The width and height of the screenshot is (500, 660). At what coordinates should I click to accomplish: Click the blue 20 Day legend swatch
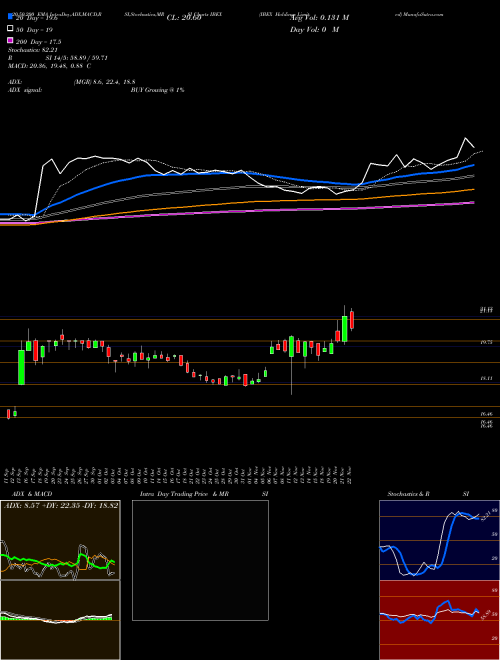11,17
